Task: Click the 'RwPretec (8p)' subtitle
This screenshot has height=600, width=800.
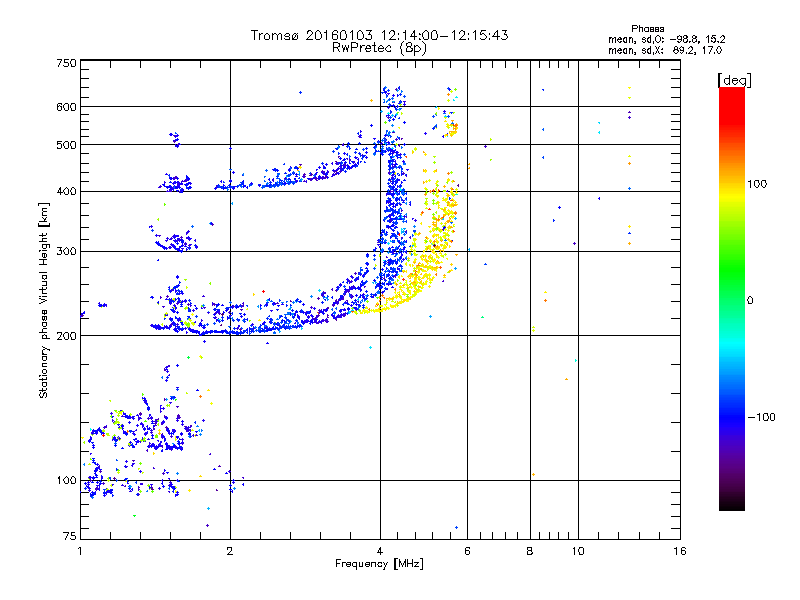Action: (x=379, y=48)
